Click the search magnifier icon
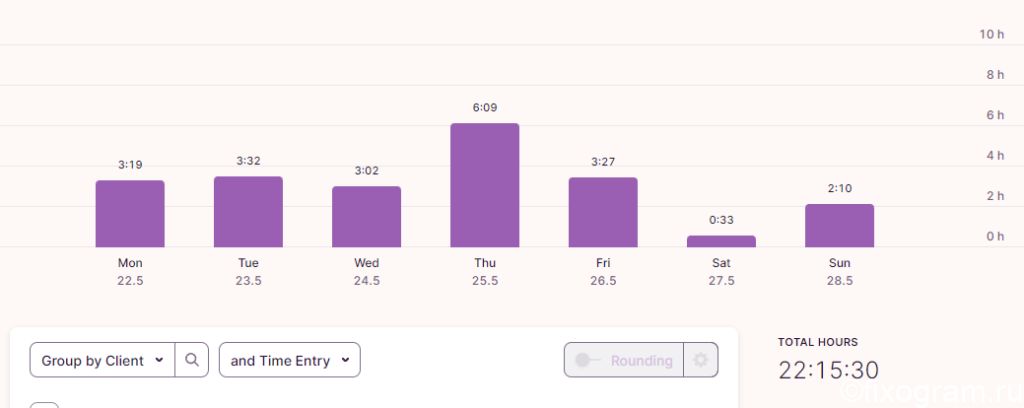1024x408 pixels. 191,360
